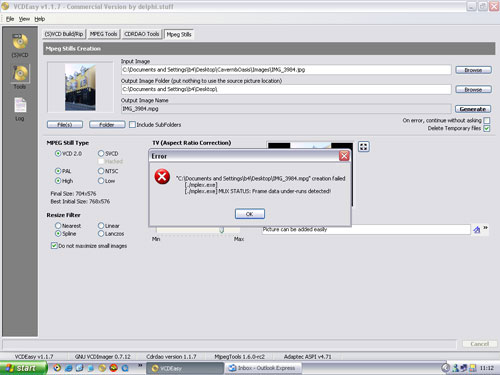Choose NTSC video standard

pos(101,171)
